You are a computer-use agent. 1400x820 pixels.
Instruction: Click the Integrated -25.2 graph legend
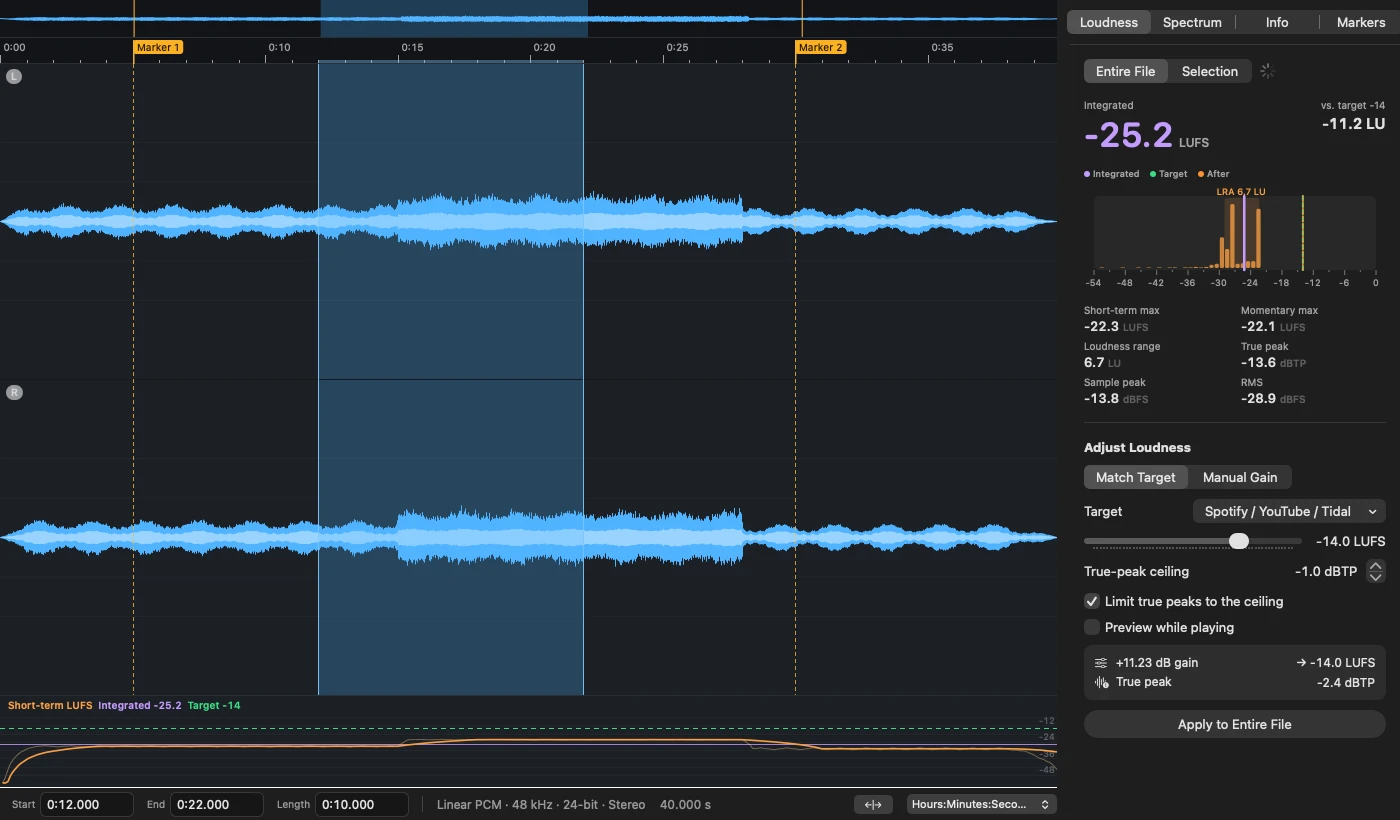pos(140,706)
